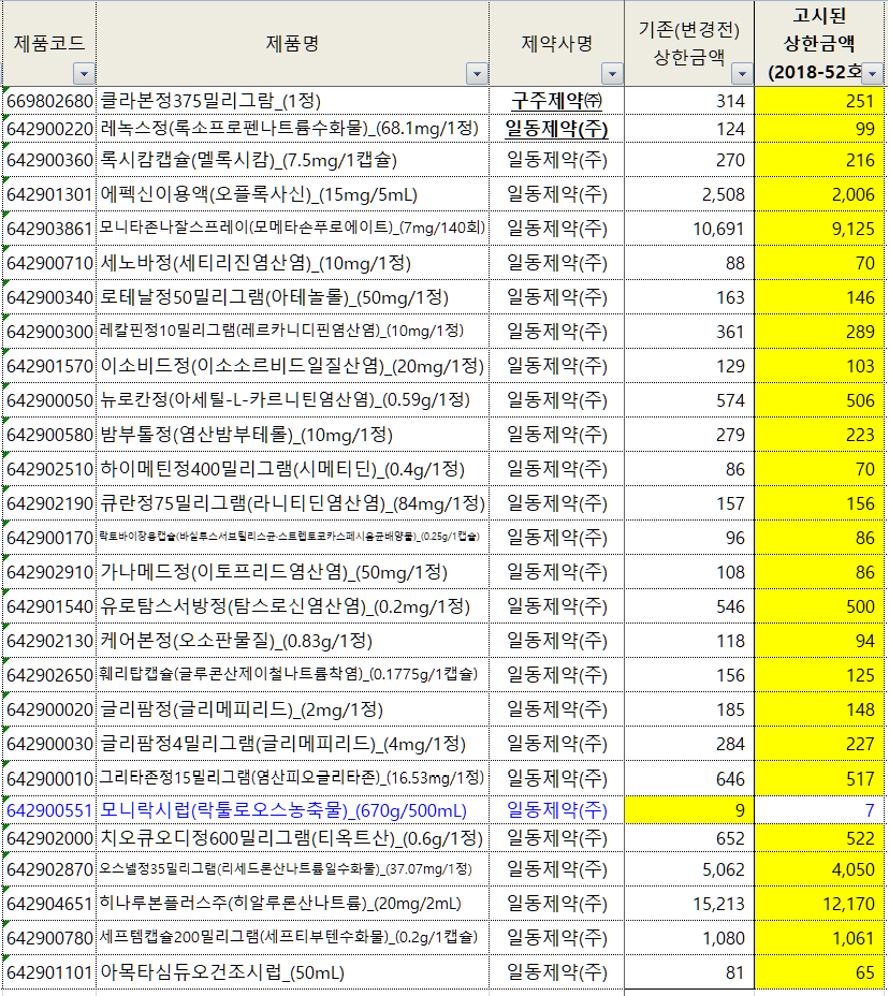Select product code cell 642902190
The image size is (889, 996).
coord(50,503)
